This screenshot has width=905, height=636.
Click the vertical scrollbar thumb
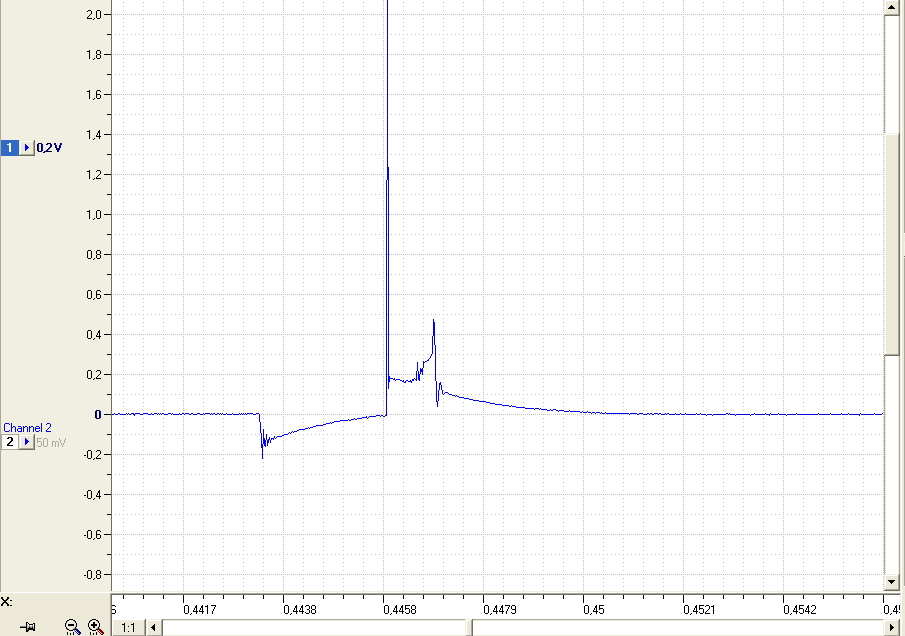pyautogui.click(x=891, y=245)
